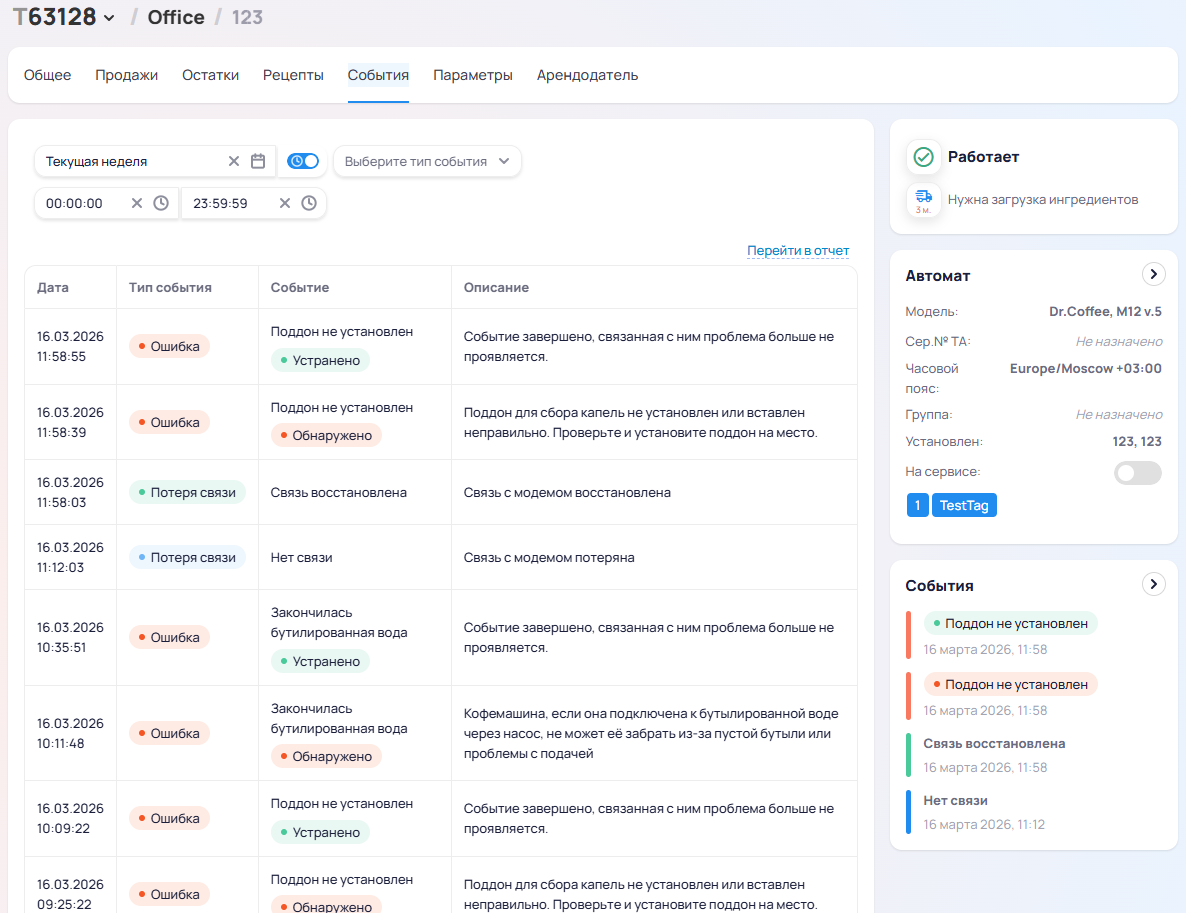1186x913 pixels.
Task: Open 'Выберите тип события' dropdown
Action: tap(427, 161)
